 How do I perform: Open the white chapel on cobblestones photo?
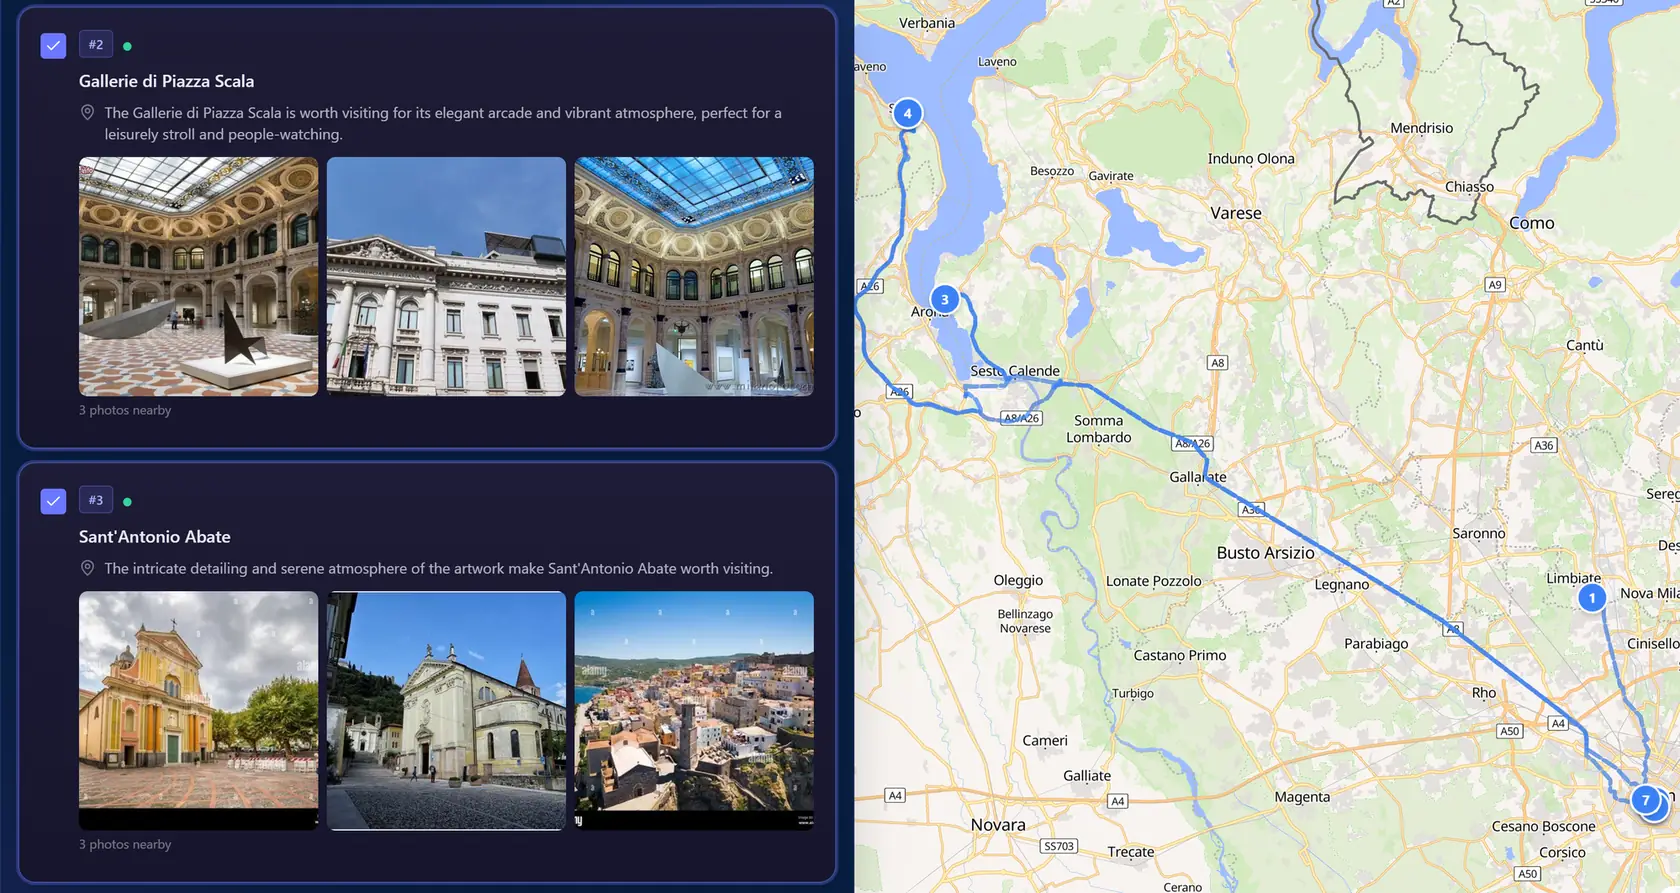click(446, 710)
